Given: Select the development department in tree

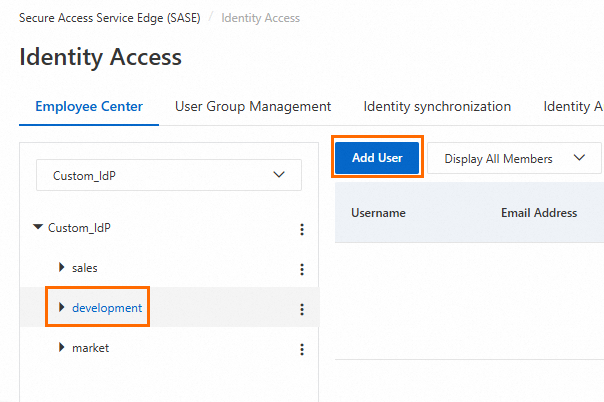Looking at the screenshot, I should tap(107, 308).
